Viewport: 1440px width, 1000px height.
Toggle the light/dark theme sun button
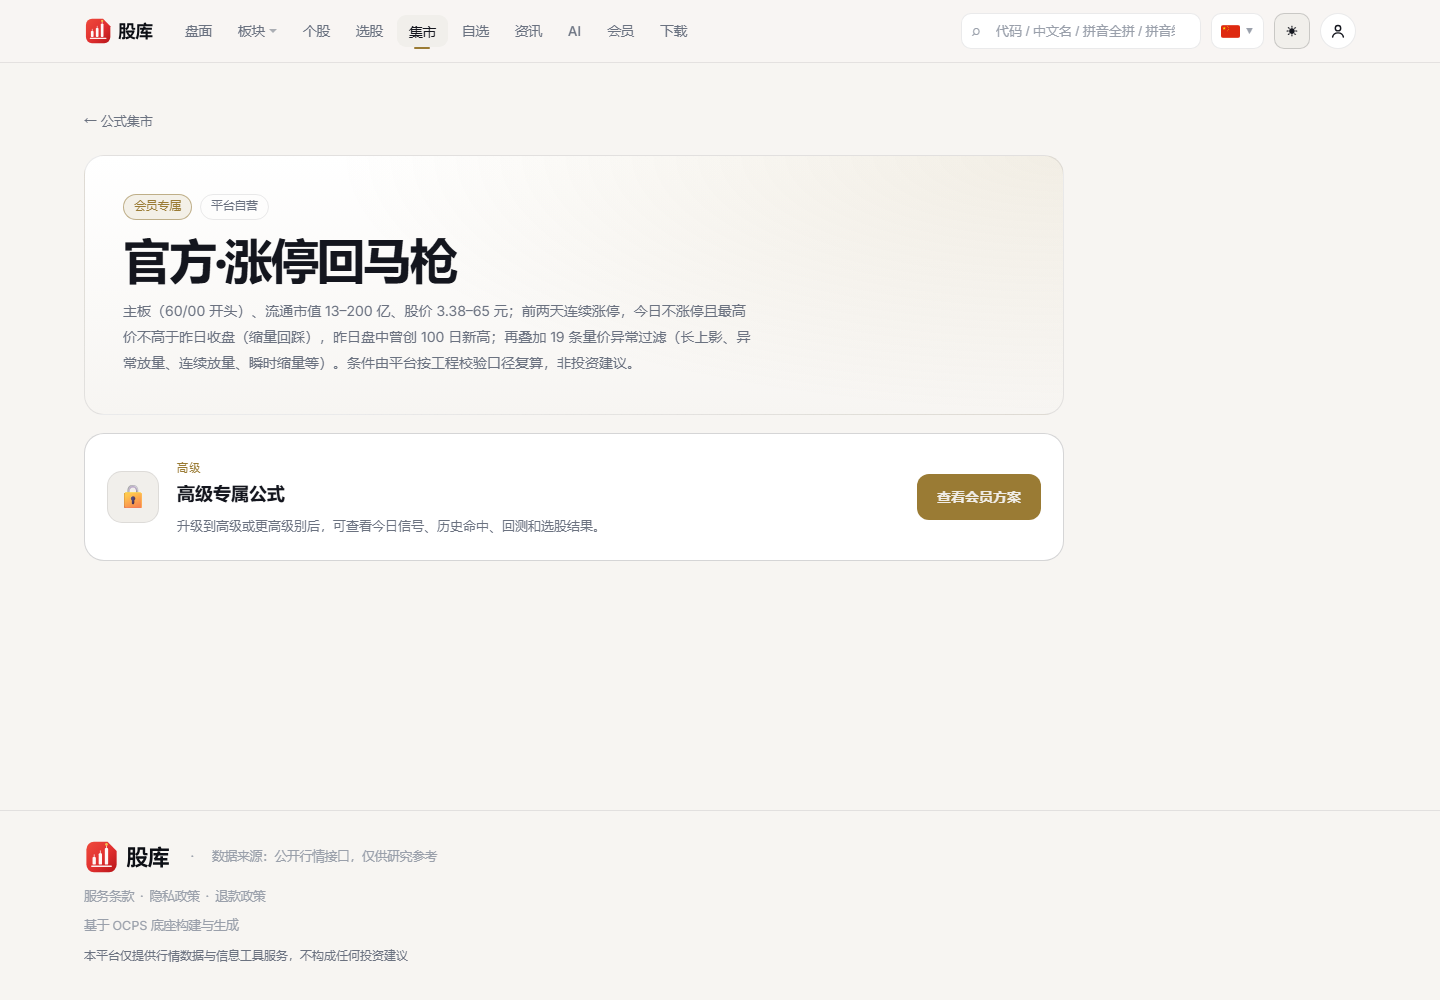point(1292,31)
